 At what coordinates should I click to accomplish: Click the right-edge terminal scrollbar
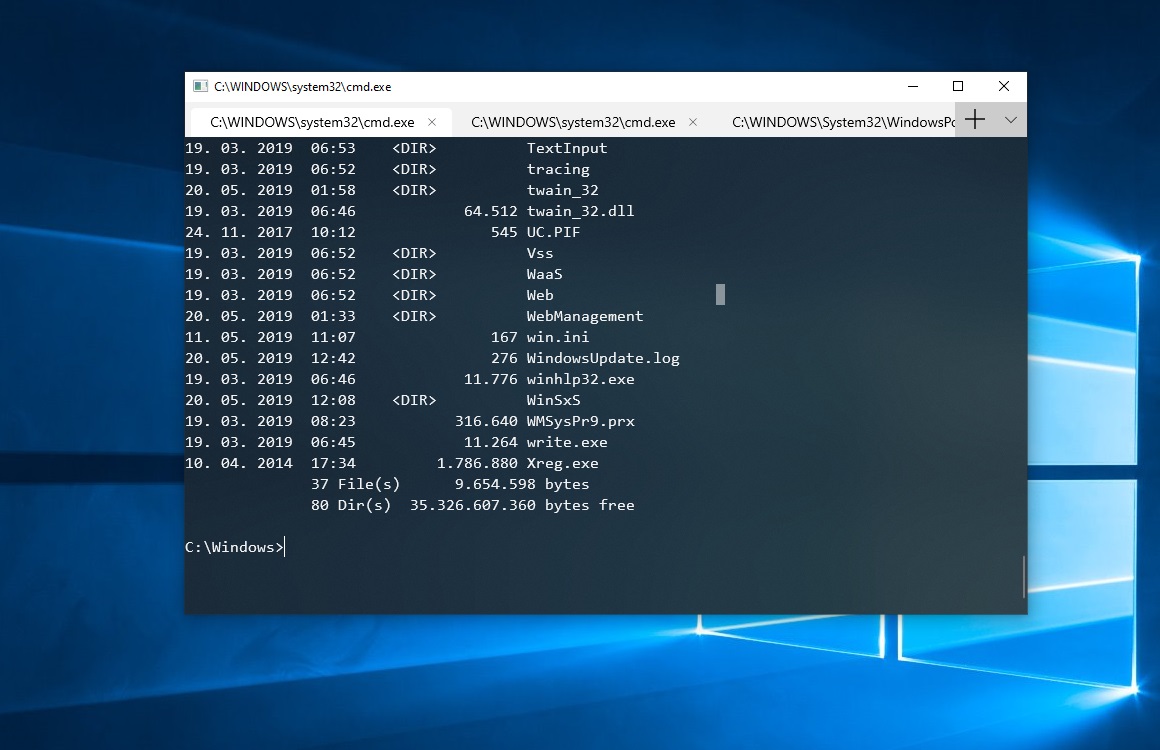click(1023, 578)
